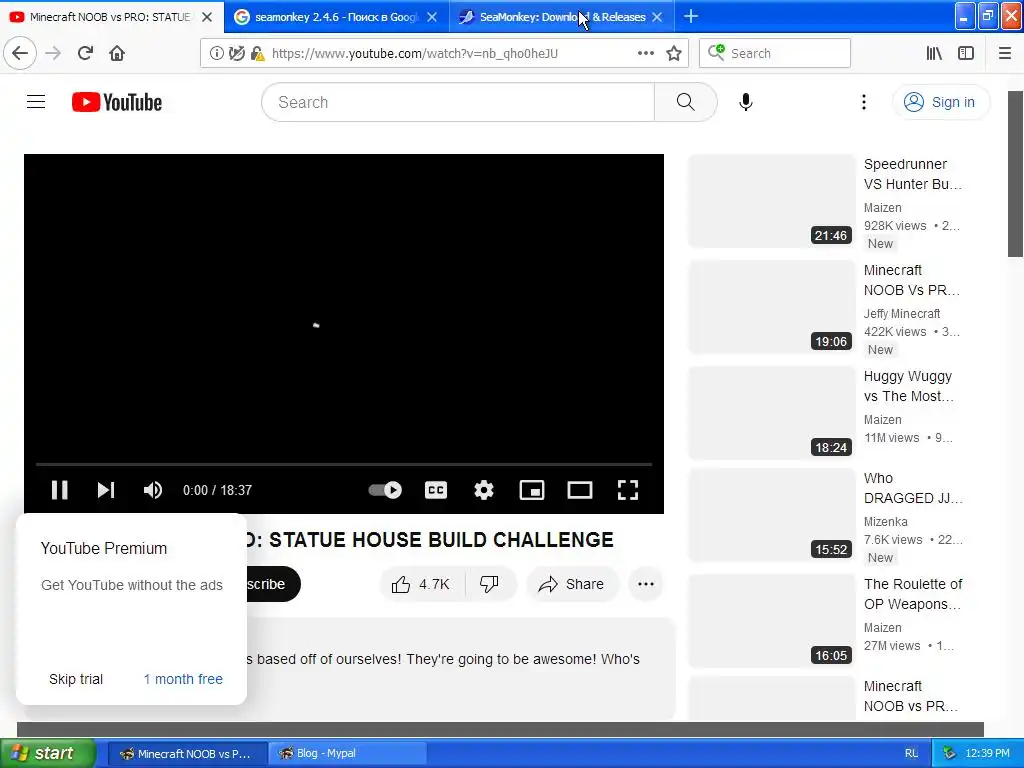The image size is (1024, 768).
Task: Switch to miniplayer mode
Action: 532,490
